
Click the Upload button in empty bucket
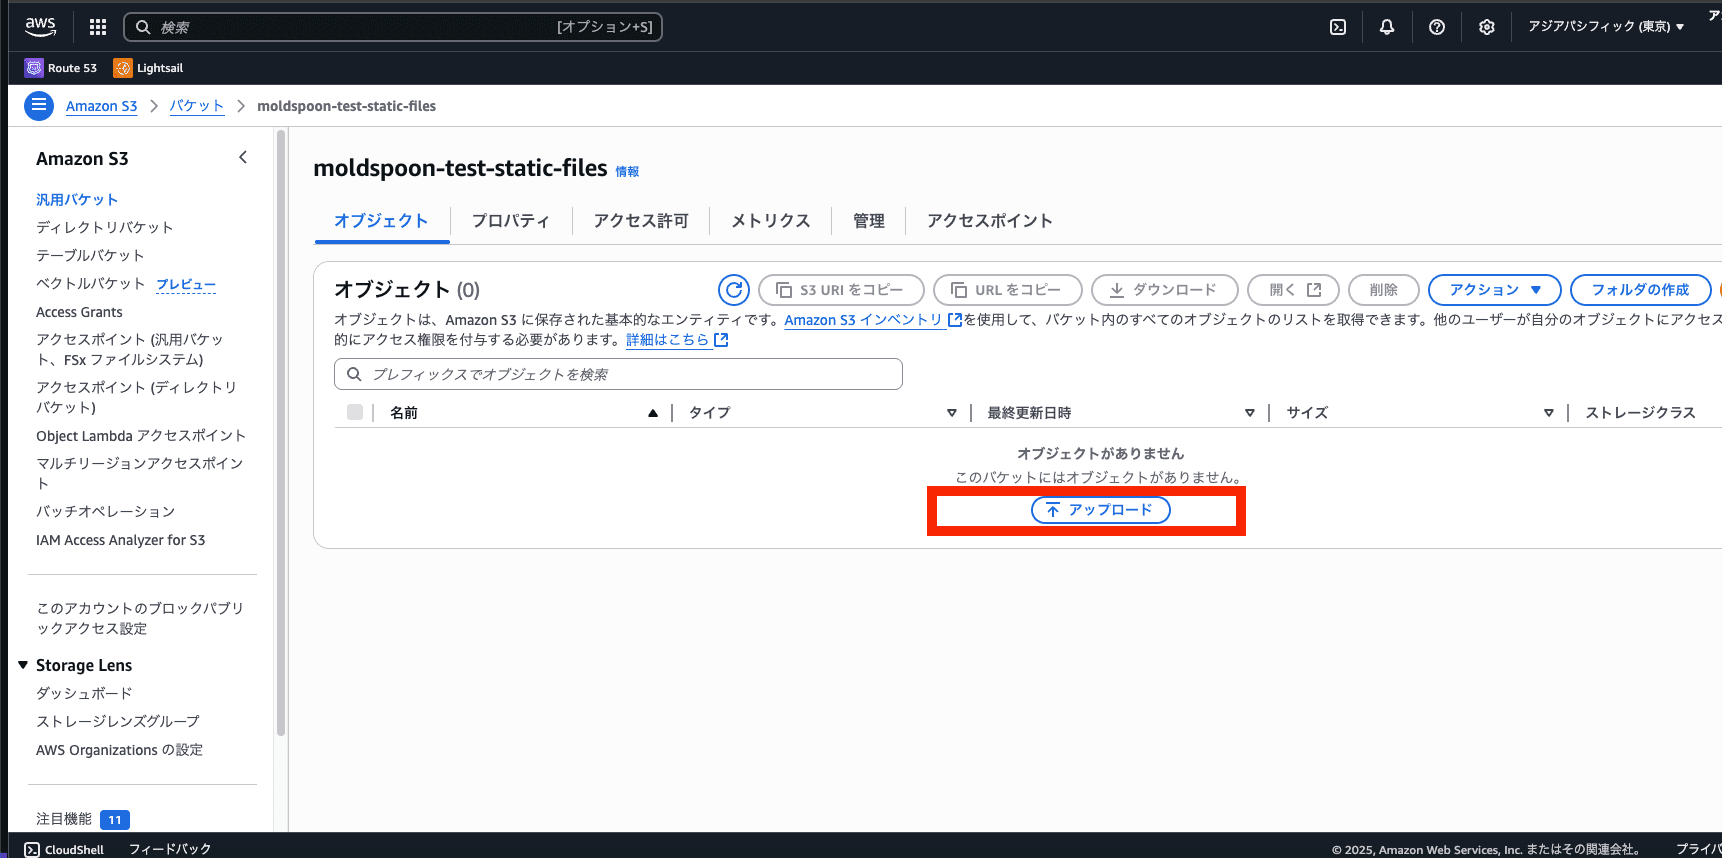[x=1100, y=510]
